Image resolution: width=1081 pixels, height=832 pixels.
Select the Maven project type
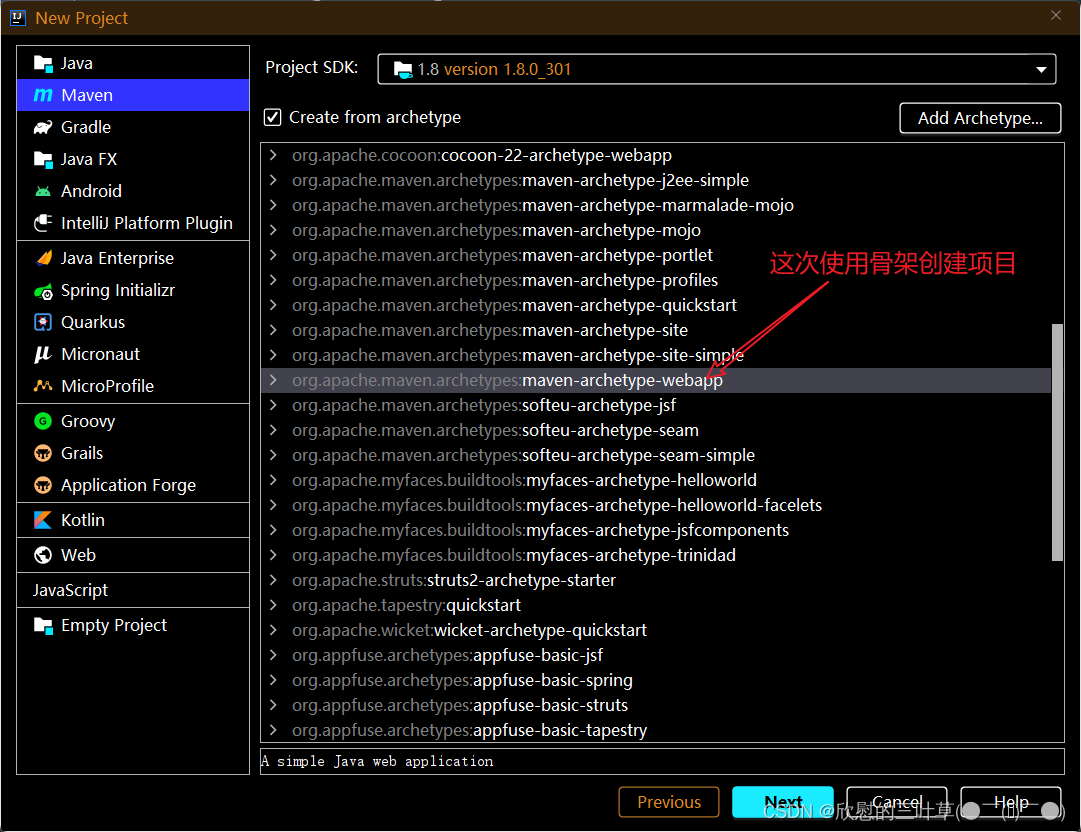pyautogui.click(x=133, y=95)
